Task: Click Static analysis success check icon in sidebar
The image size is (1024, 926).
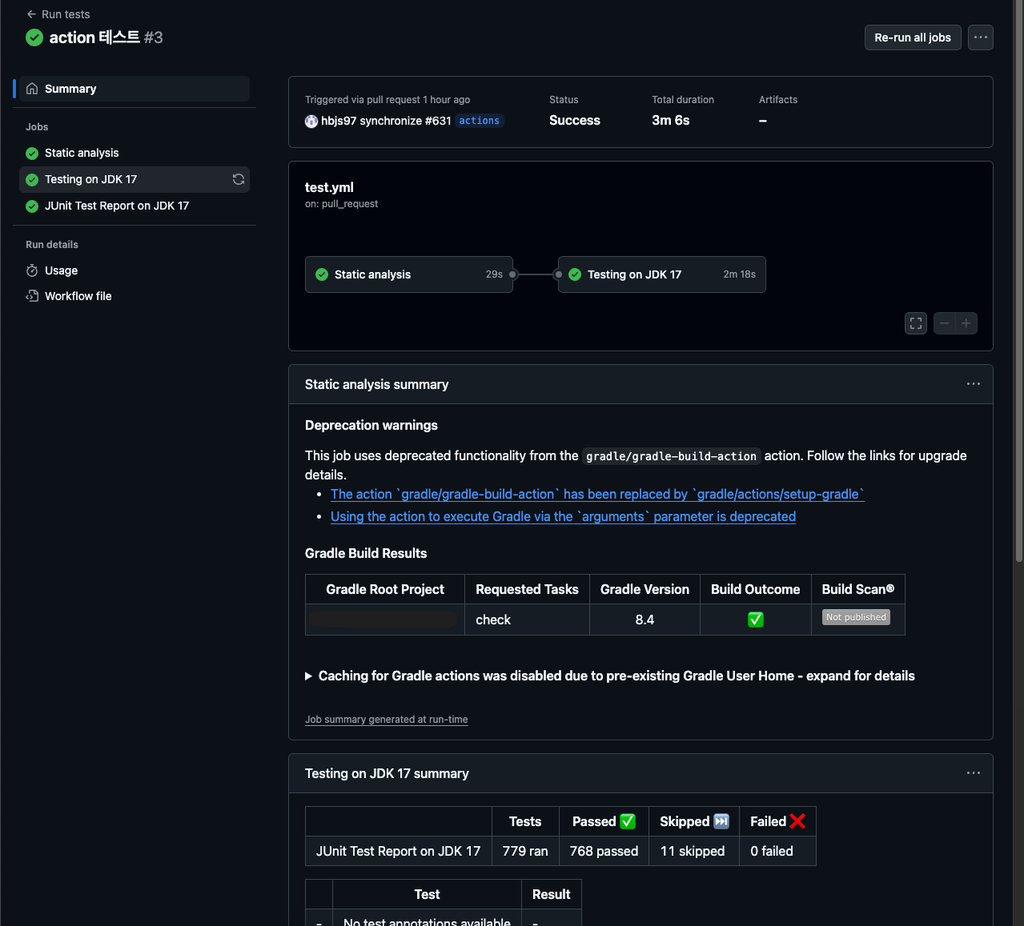Action: pos(32,153)
